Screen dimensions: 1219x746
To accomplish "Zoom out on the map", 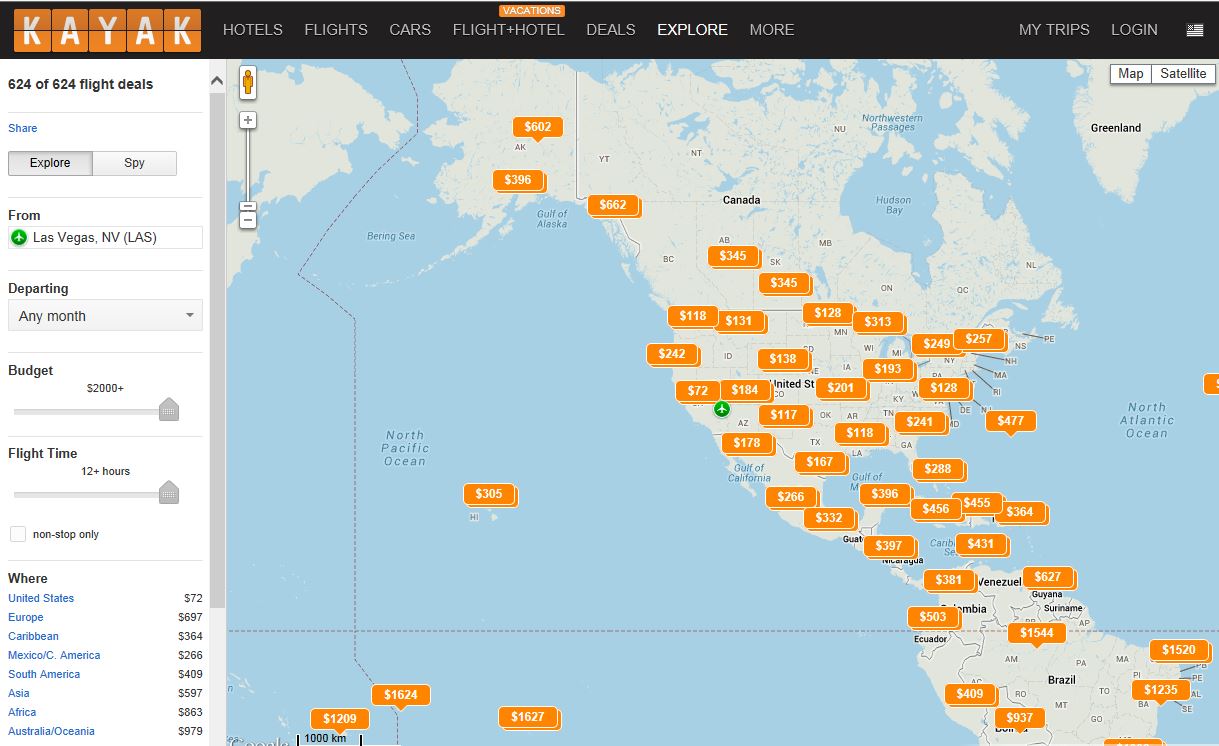I will tap(248, 220).
